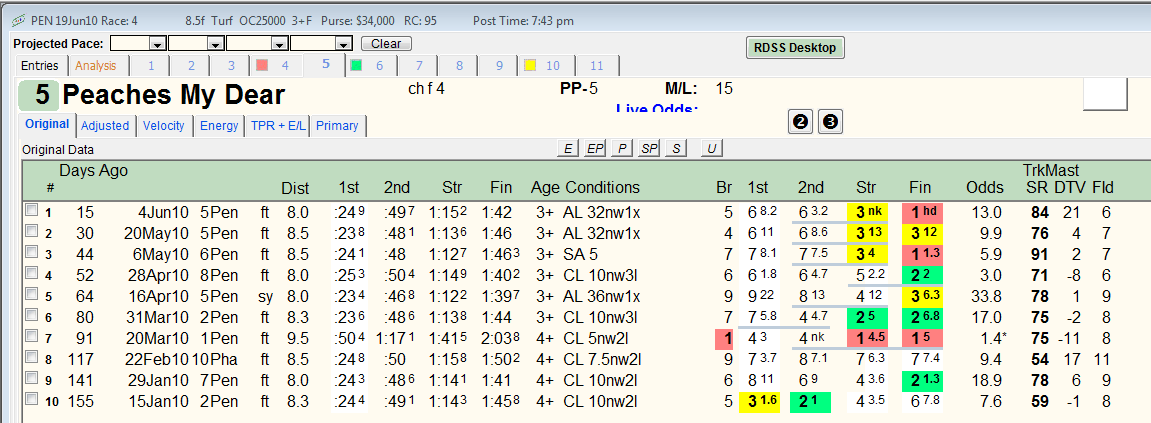Check the box for row 9 (29Jan10)

tap(32, 377)
